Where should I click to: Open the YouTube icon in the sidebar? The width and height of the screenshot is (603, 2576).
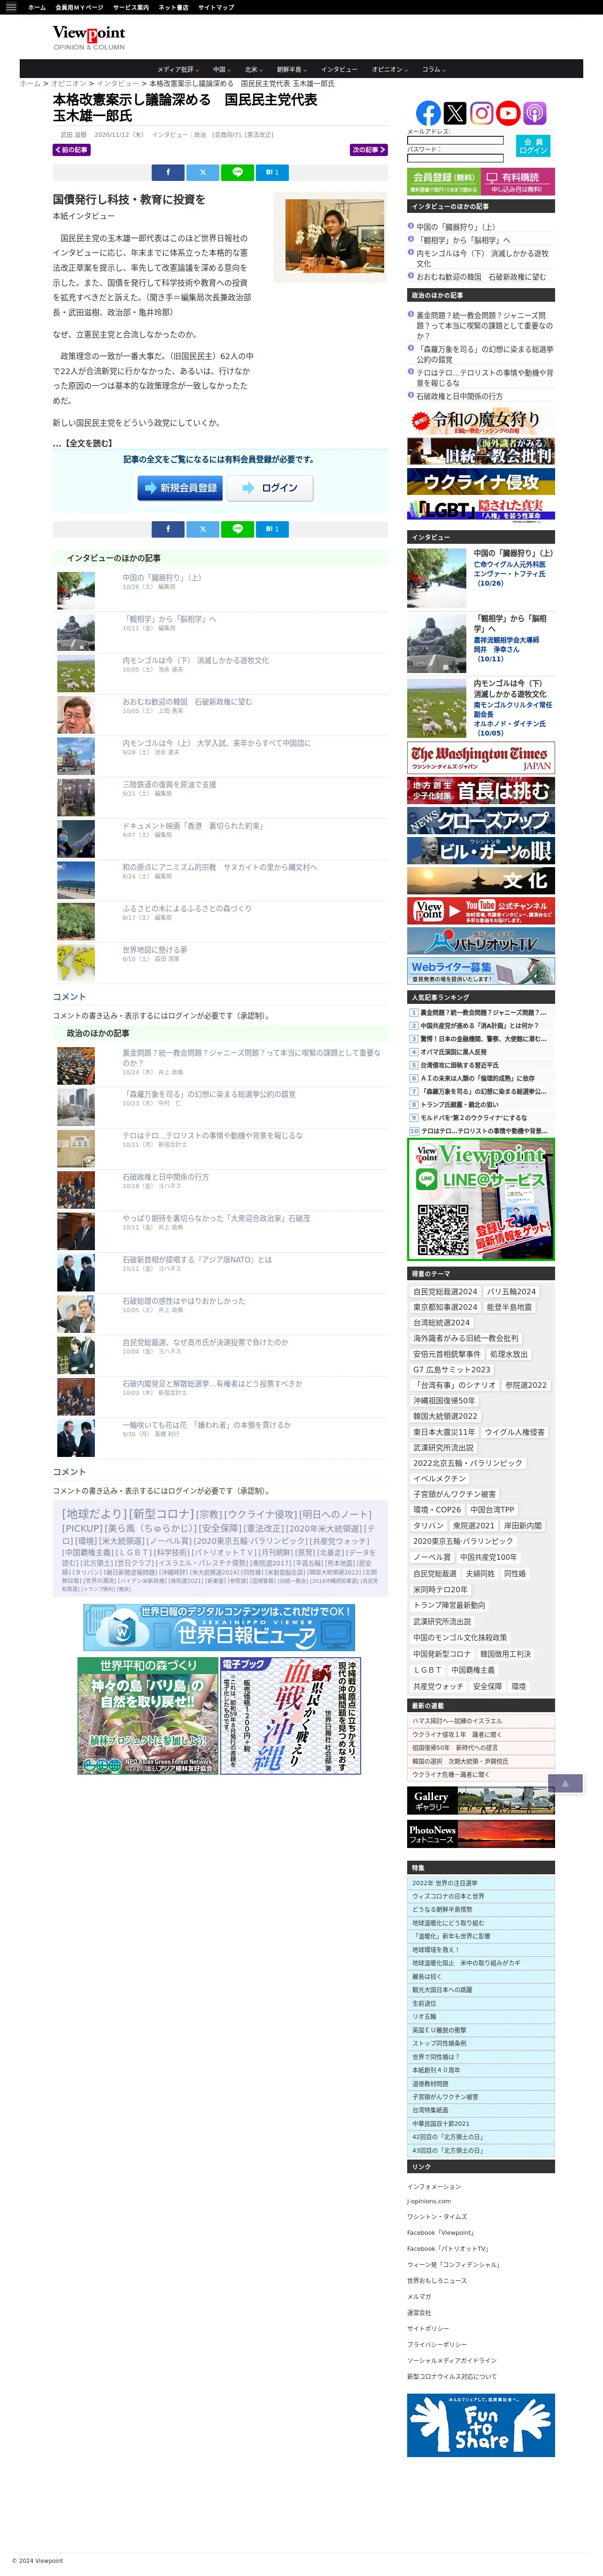[x=508, y=113]
